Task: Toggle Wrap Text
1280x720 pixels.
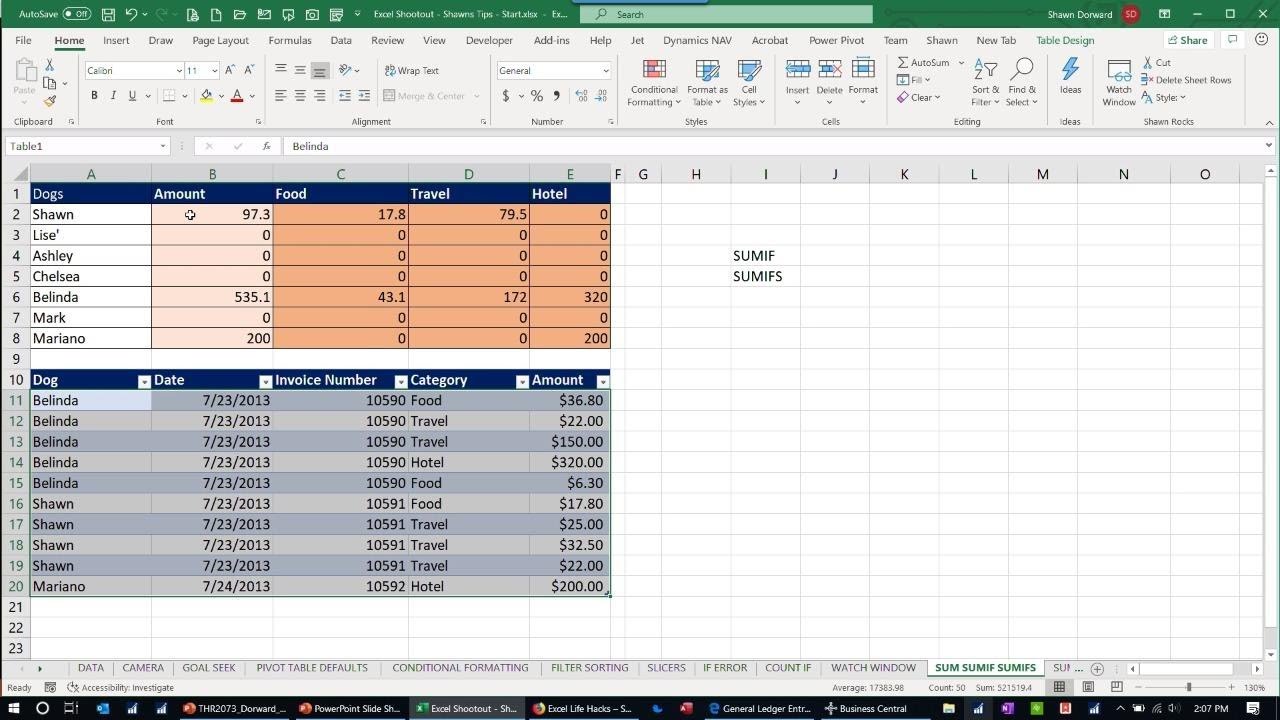Action: click(412, 71)
